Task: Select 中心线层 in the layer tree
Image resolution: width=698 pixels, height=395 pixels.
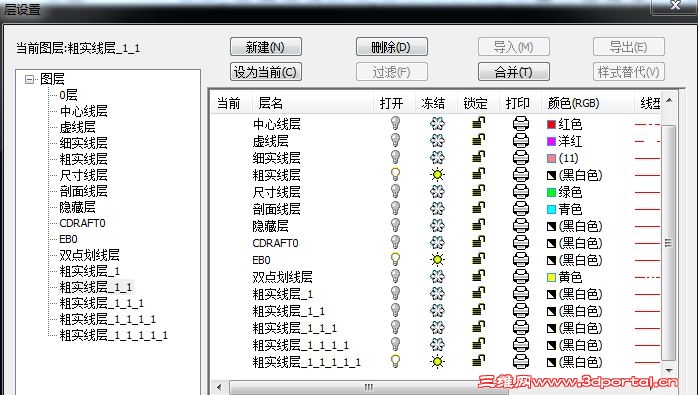Action: [84, 111]
